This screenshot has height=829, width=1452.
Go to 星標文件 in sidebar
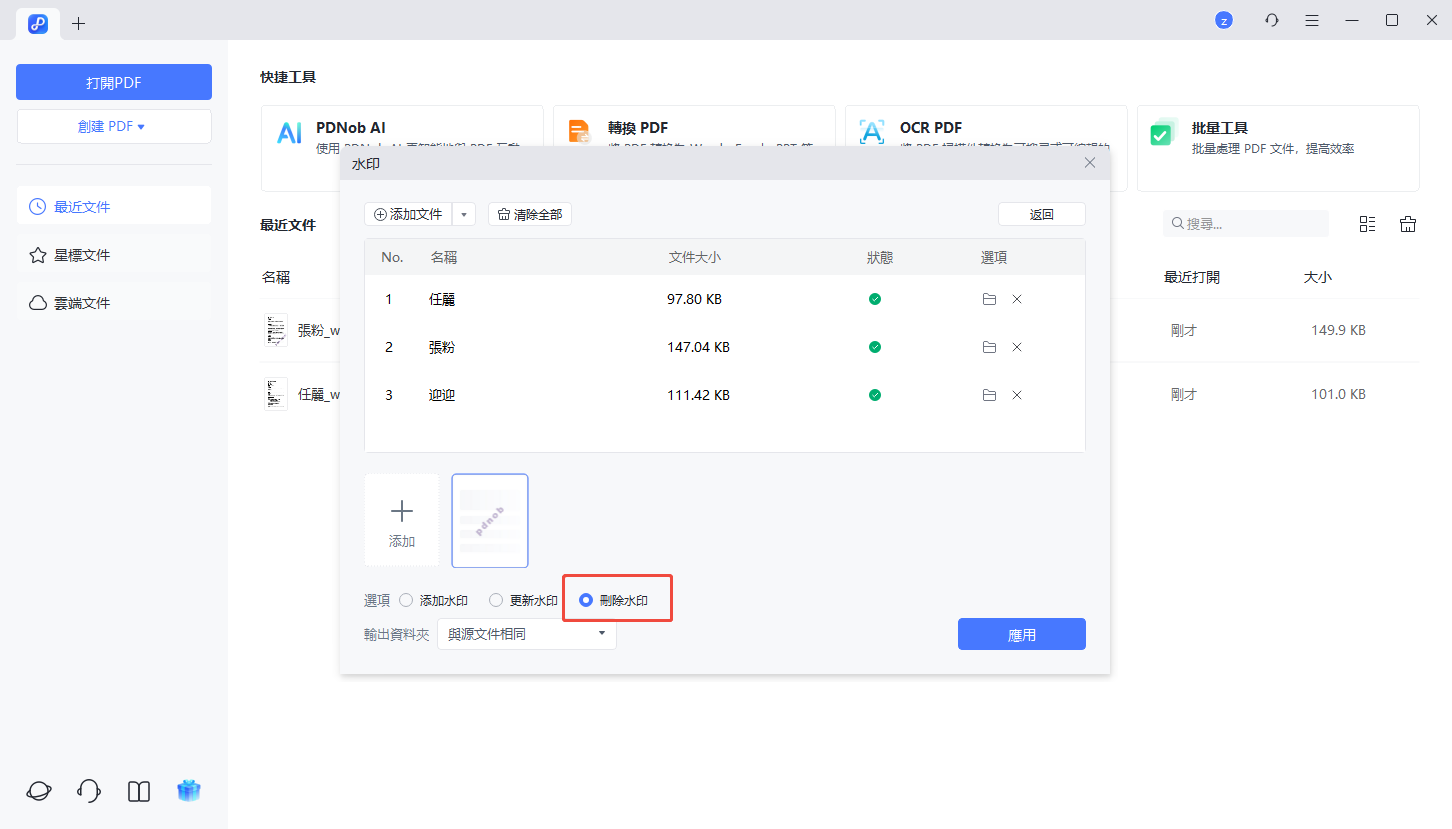point(82,255)
